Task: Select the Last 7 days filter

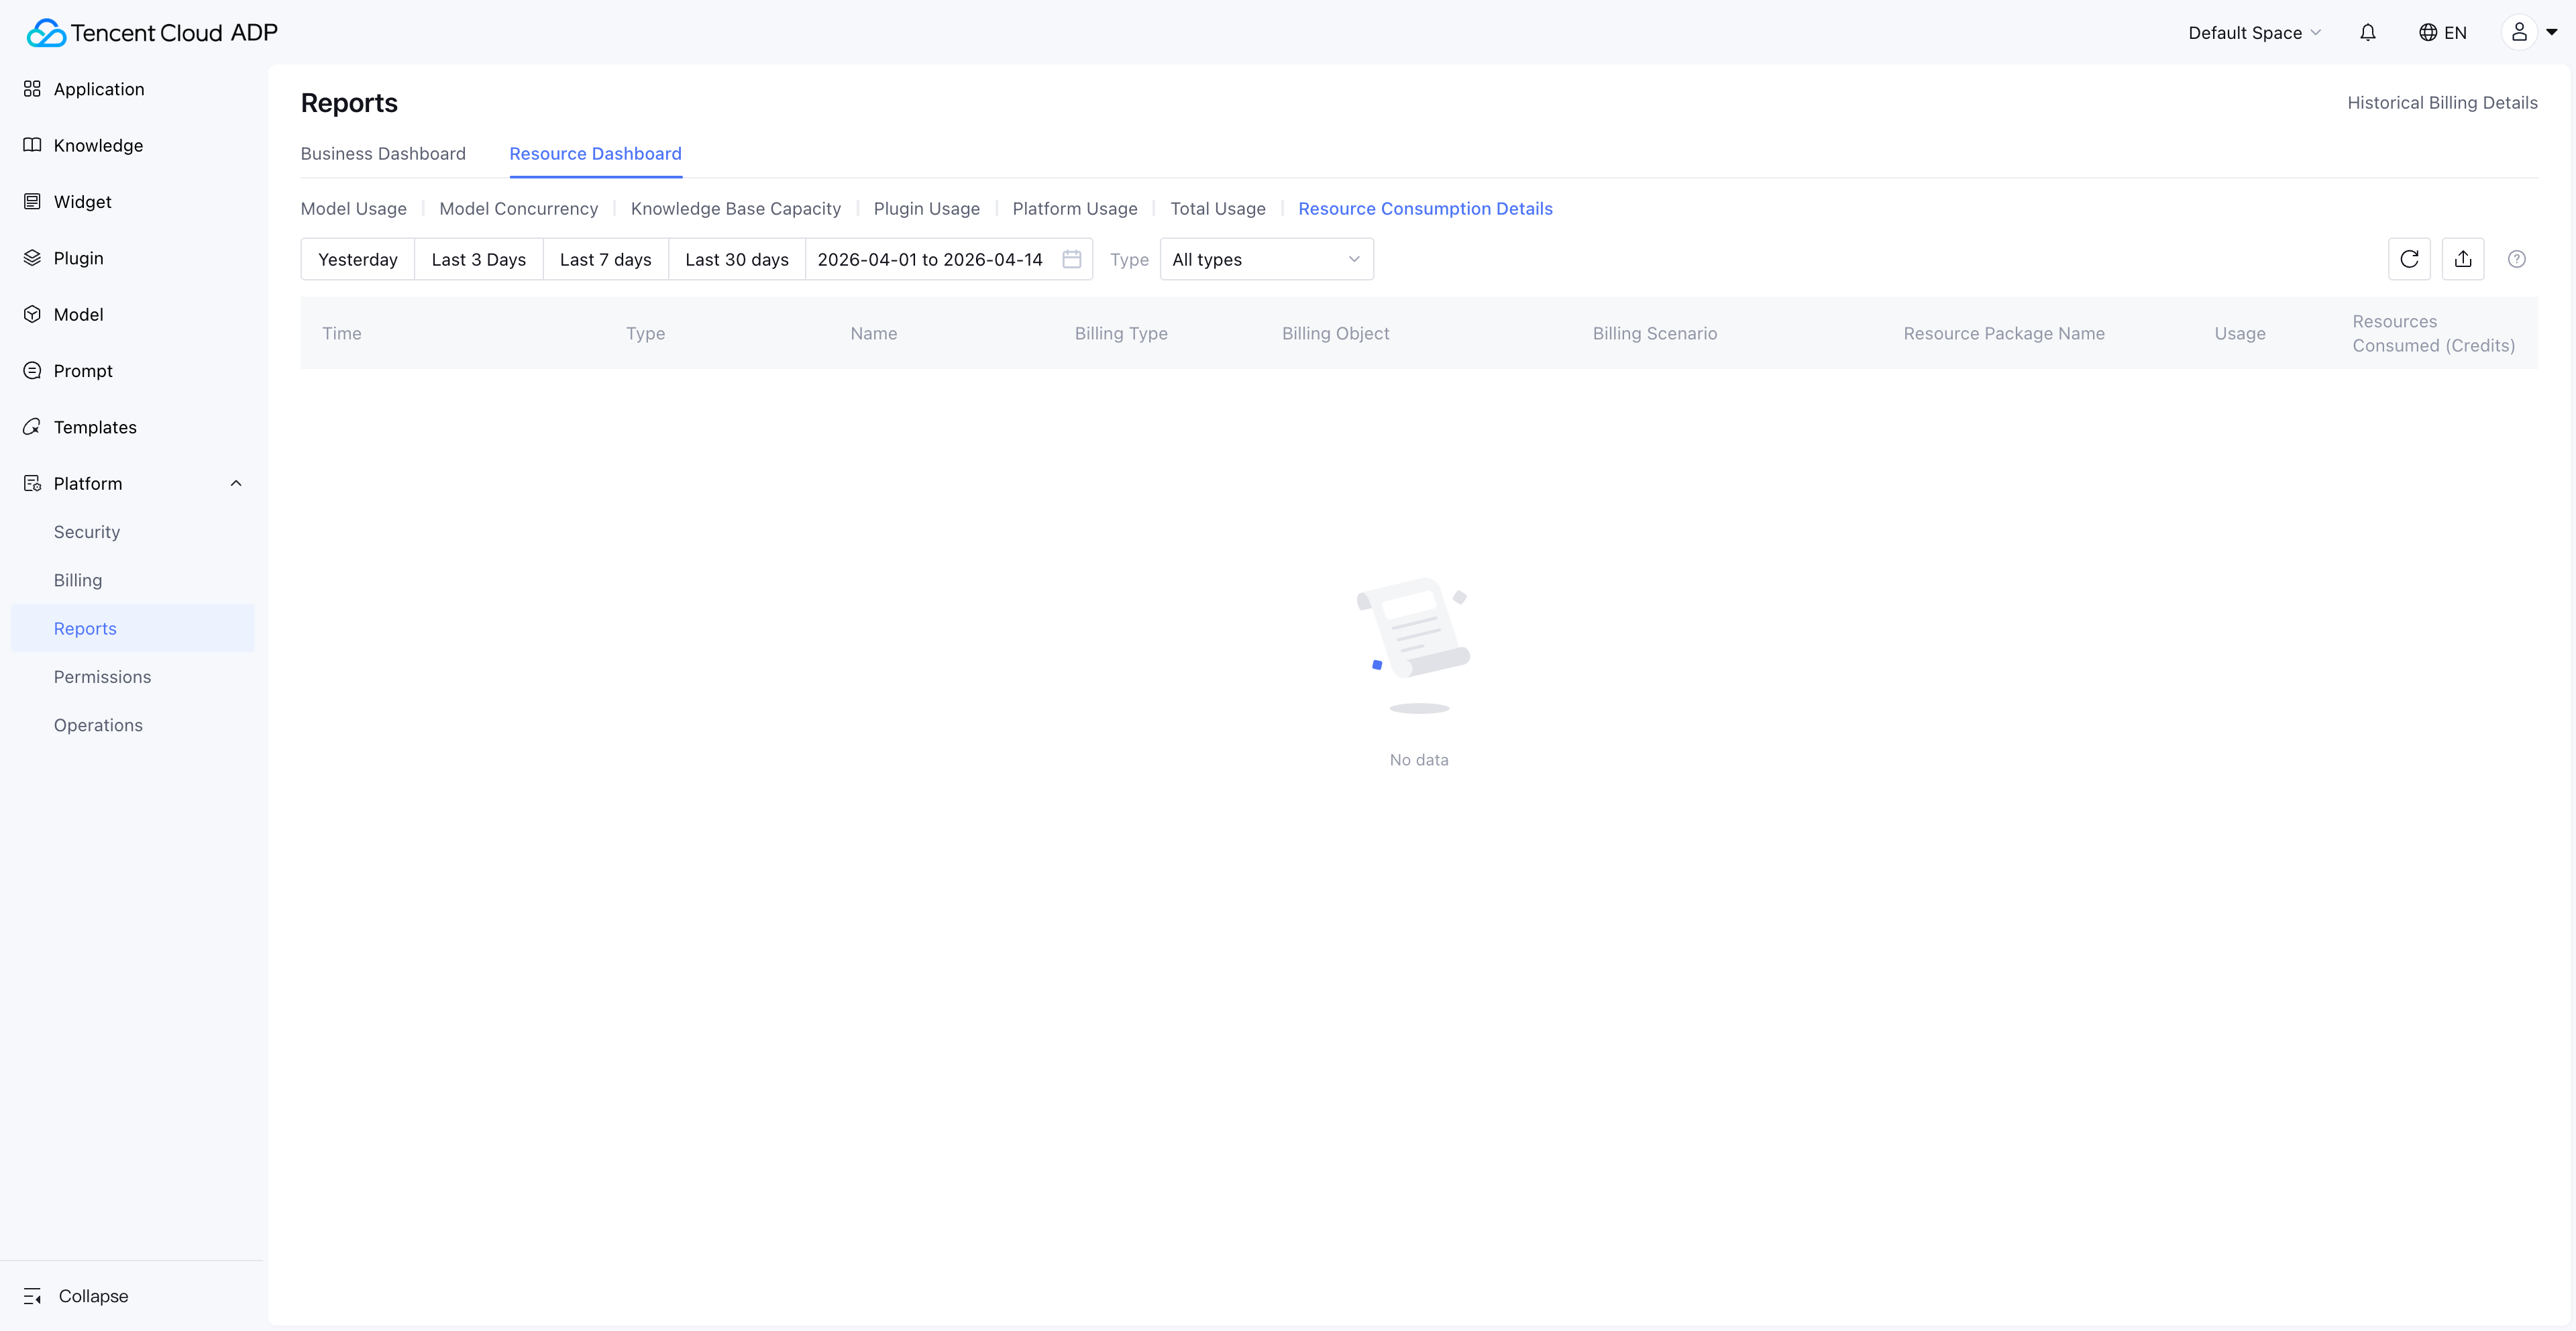Action: [x=605, y=259]
